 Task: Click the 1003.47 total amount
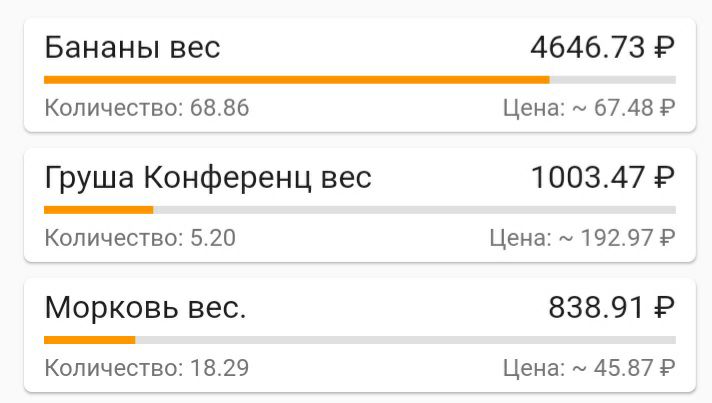coord(588,178)
